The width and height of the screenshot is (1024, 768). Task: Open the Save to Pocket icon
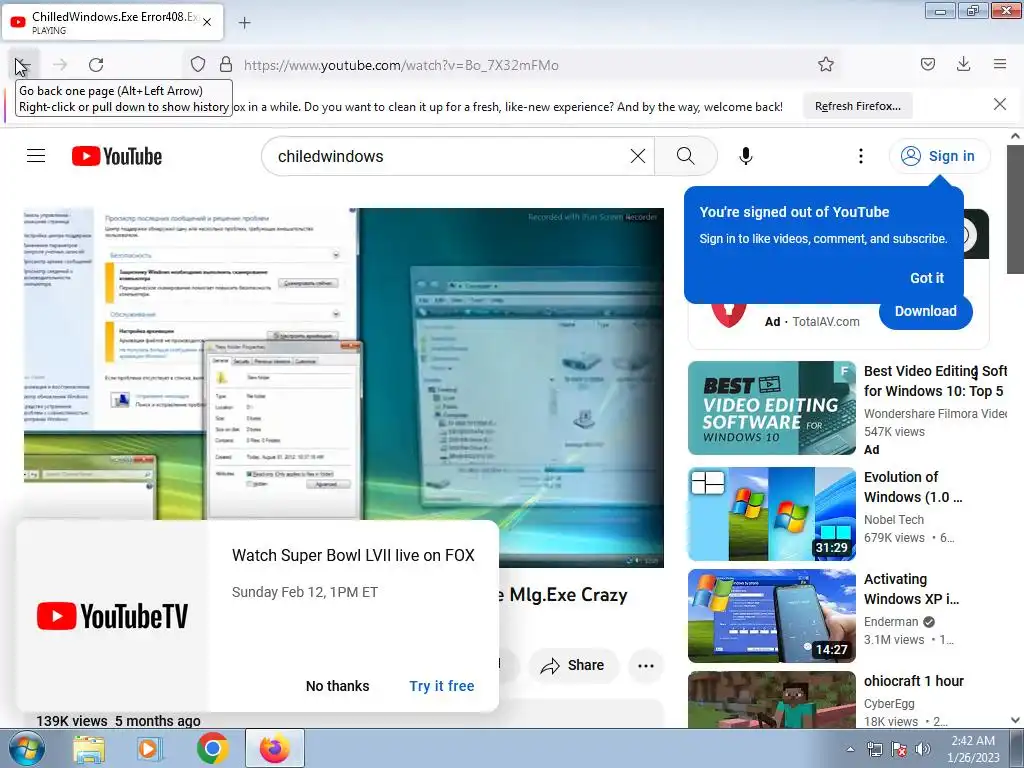tap(927, 64)
